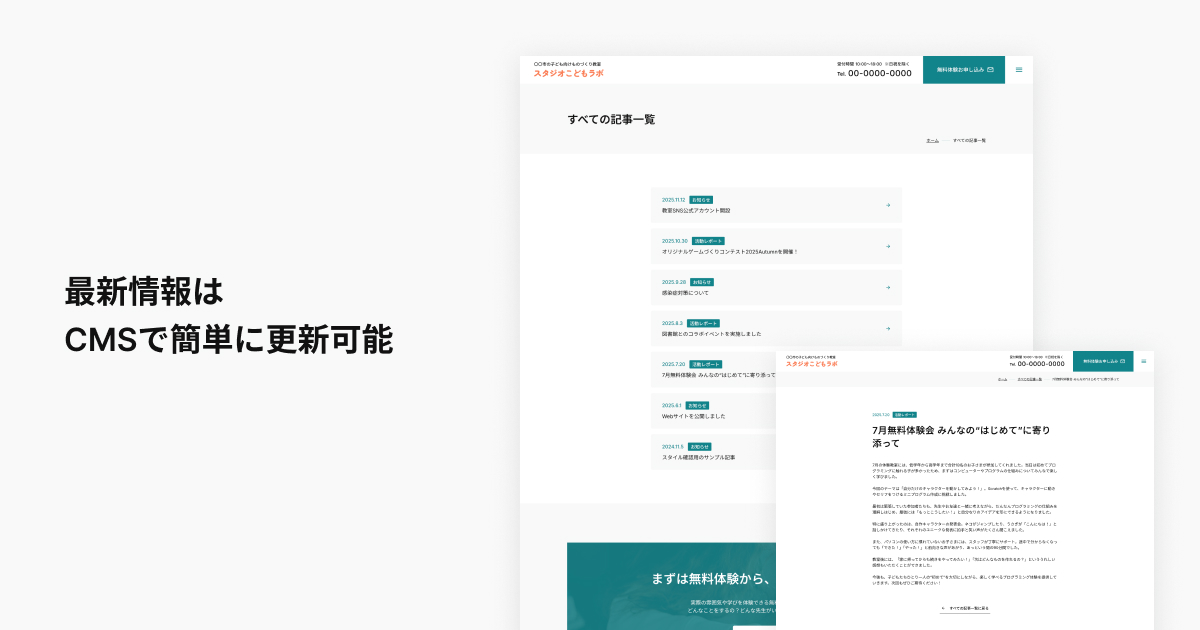Viewport: 1200px width, 630px height.
Task: Click the date 2025.10.30 in the list
Action: point(675,241)
